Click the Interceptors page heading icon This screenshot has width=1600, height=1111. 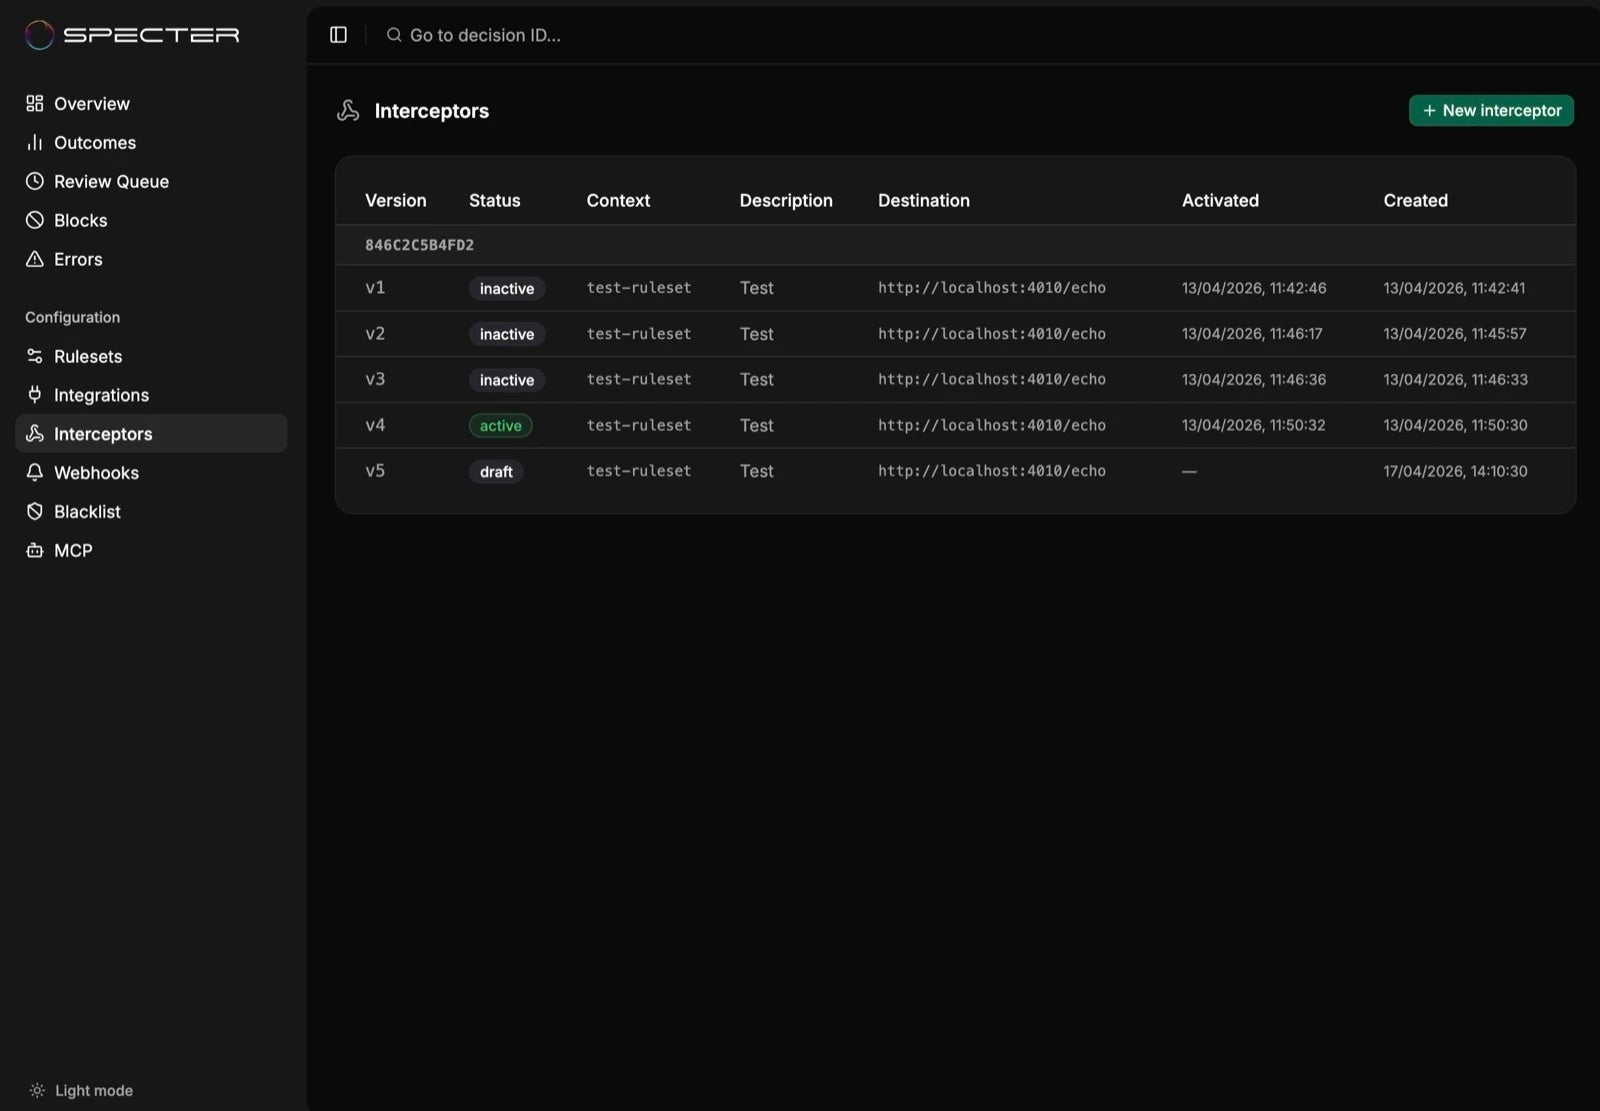[348, 111]
